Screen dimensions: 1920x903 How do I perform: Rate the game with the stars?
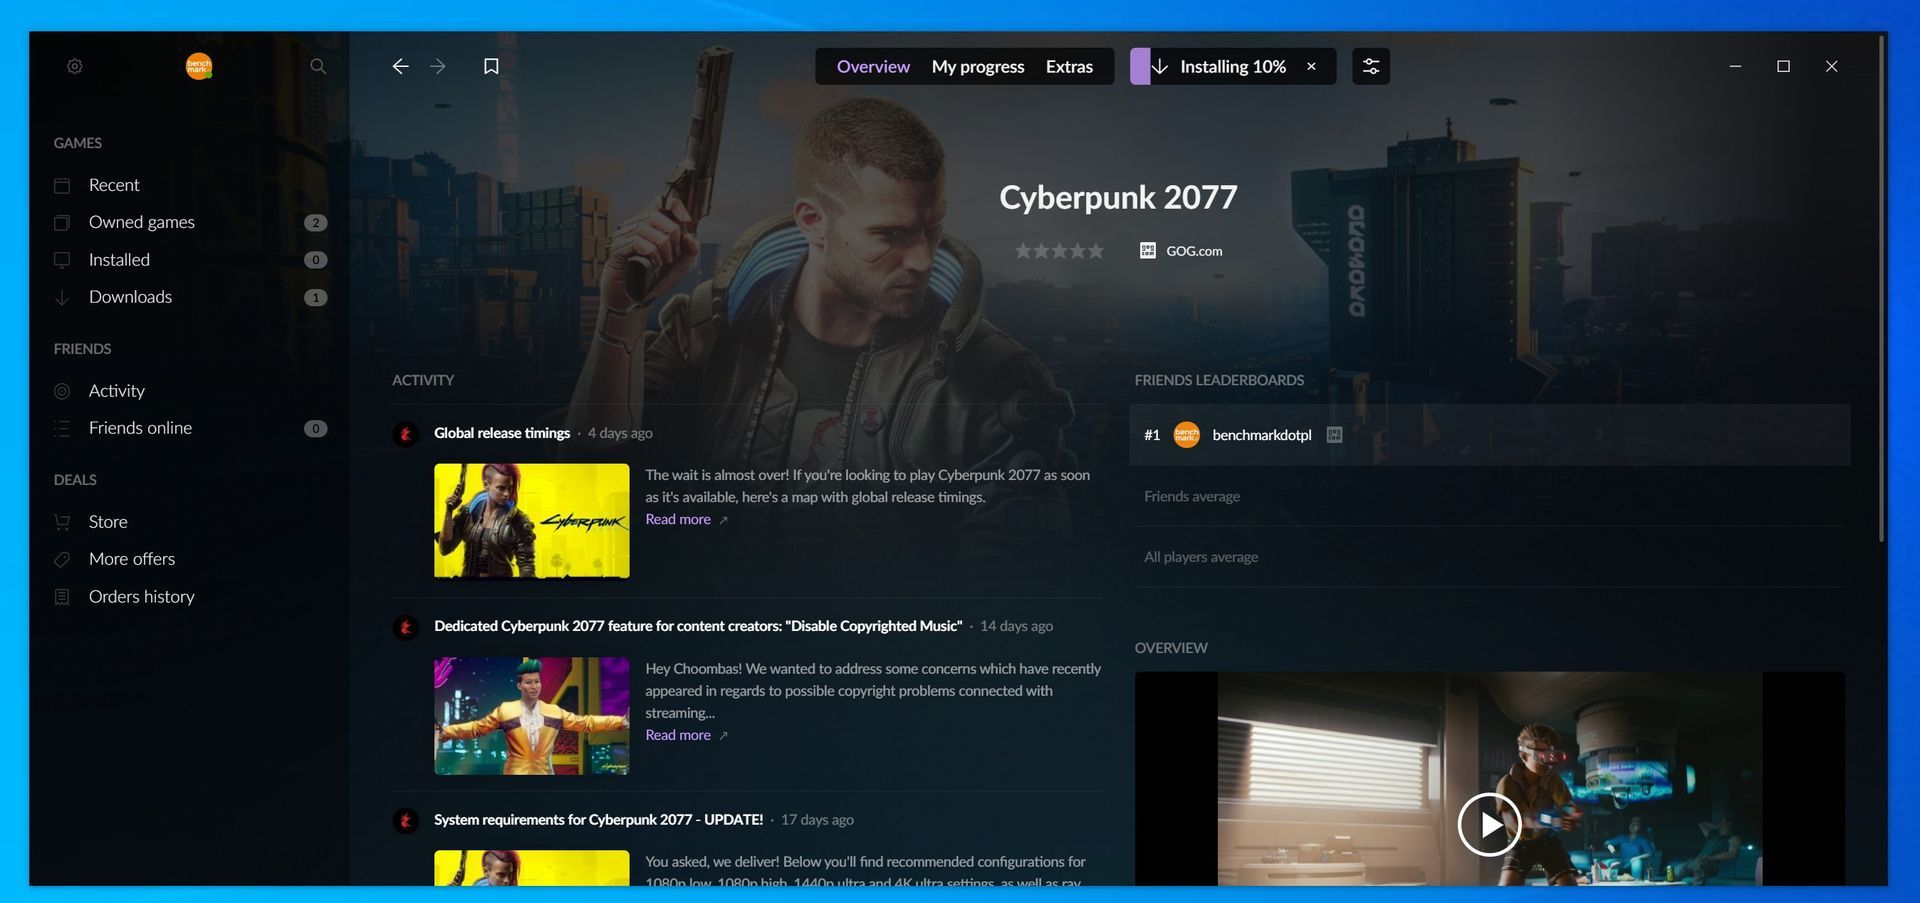point(1059,251)
